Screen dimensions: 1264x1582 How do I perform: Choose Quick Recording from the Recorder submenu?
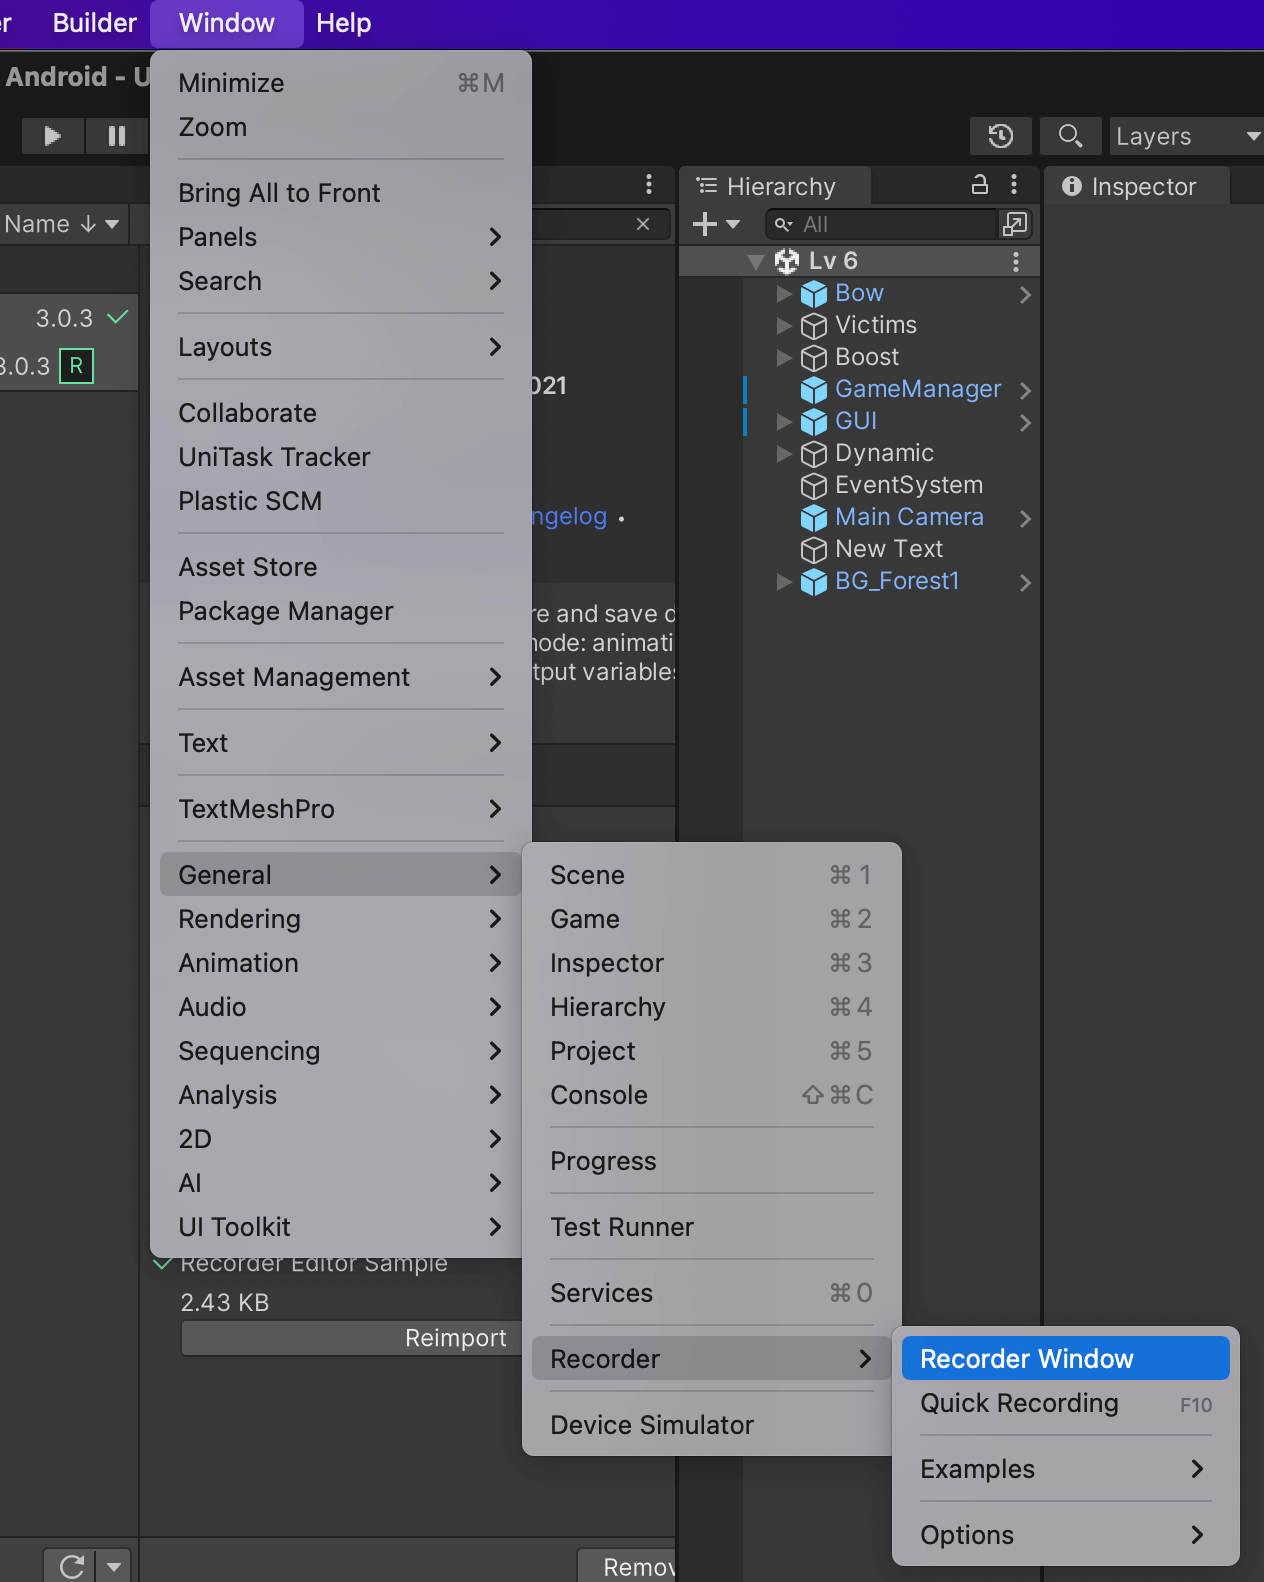(1065, 1404)
